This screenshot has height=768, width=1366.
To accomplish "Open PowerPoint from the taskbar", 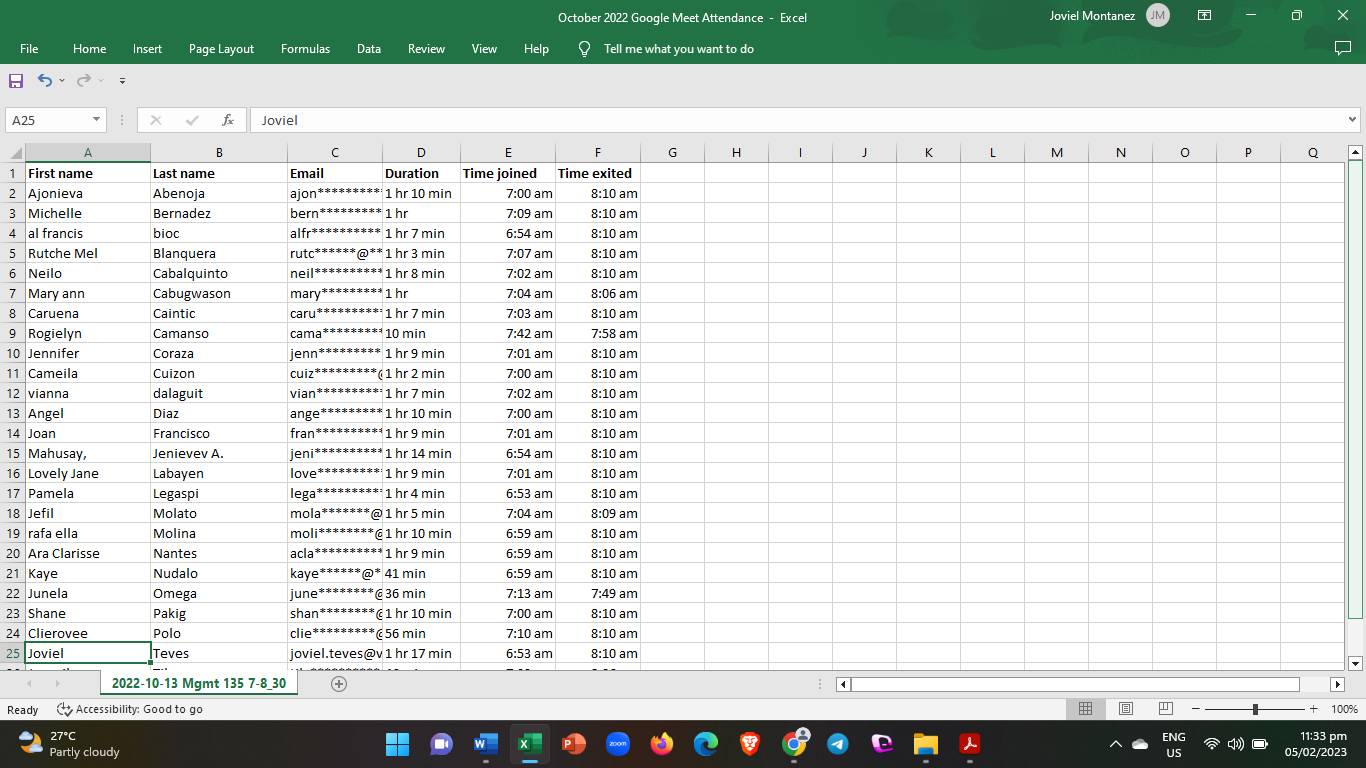I will [573, 744].
